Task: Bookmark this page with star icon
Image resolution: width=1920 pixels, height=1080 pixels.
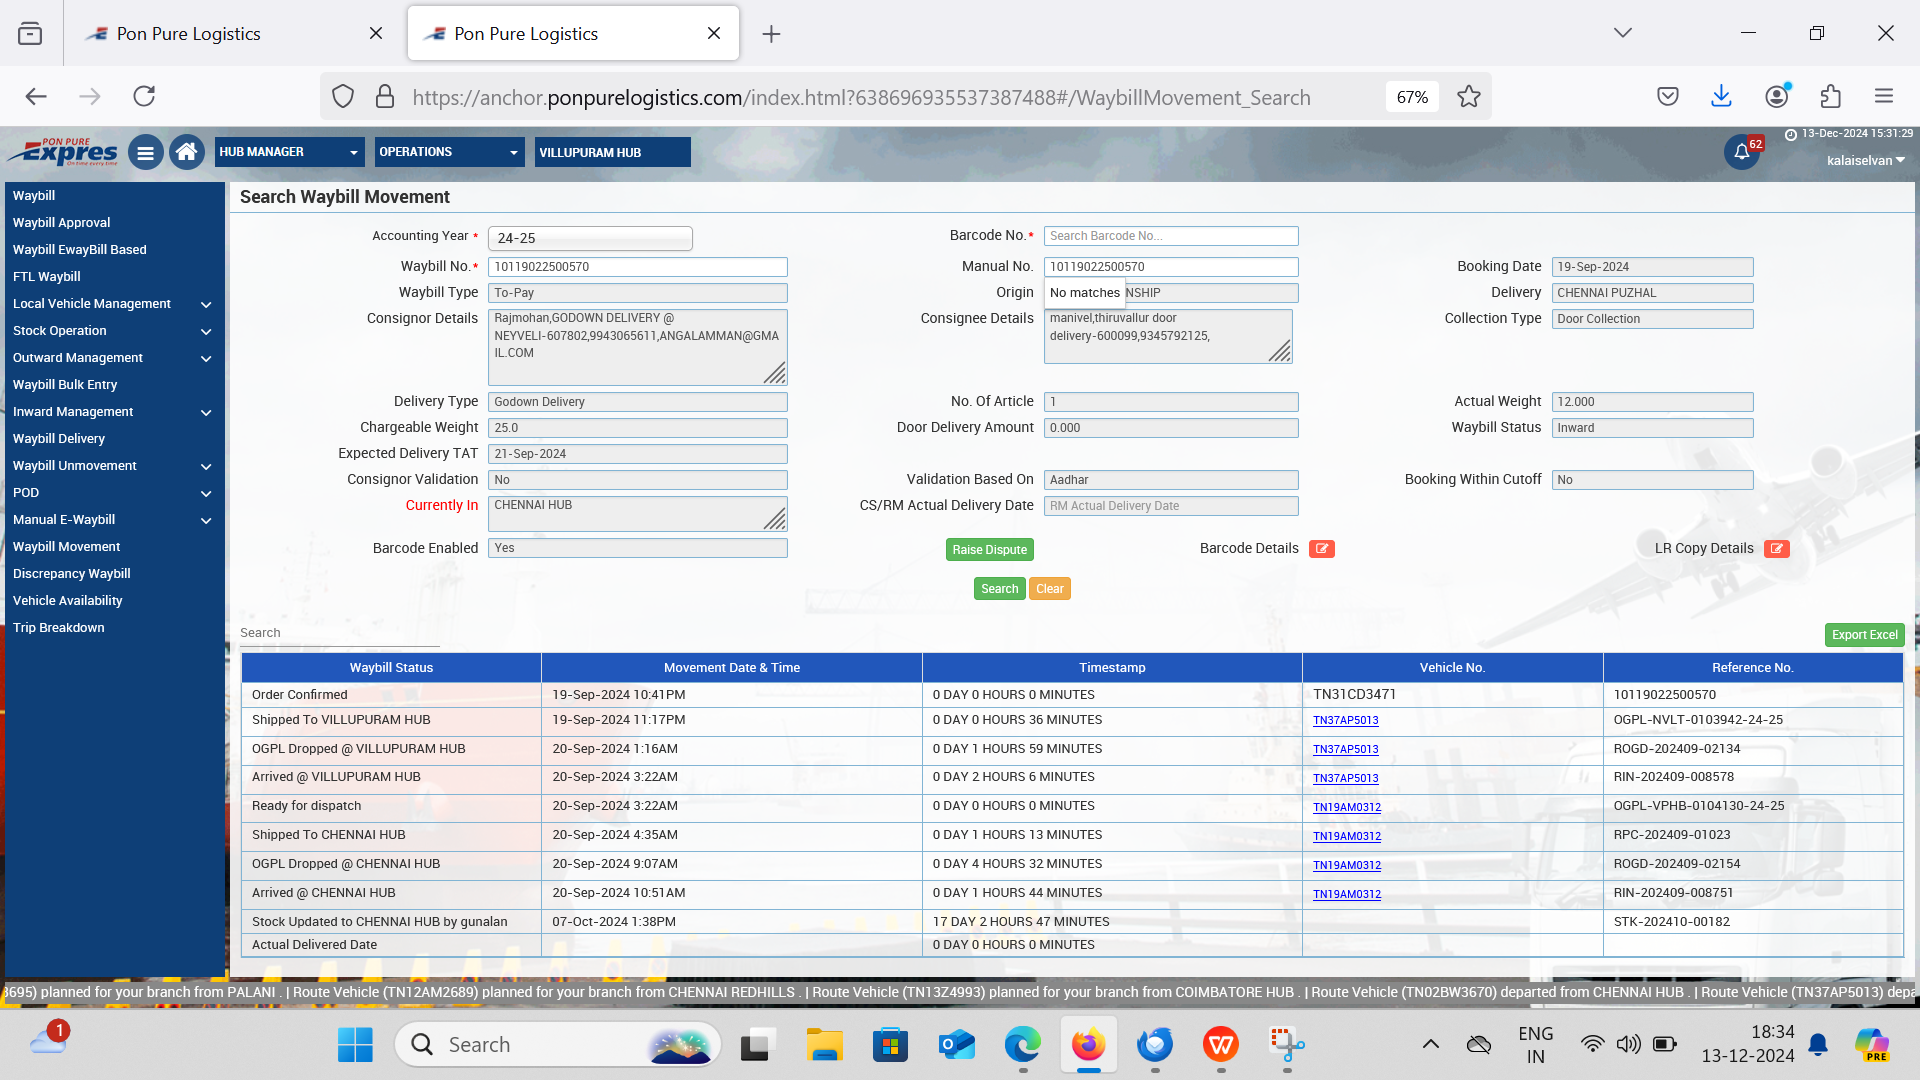Action: point(1468,97)
